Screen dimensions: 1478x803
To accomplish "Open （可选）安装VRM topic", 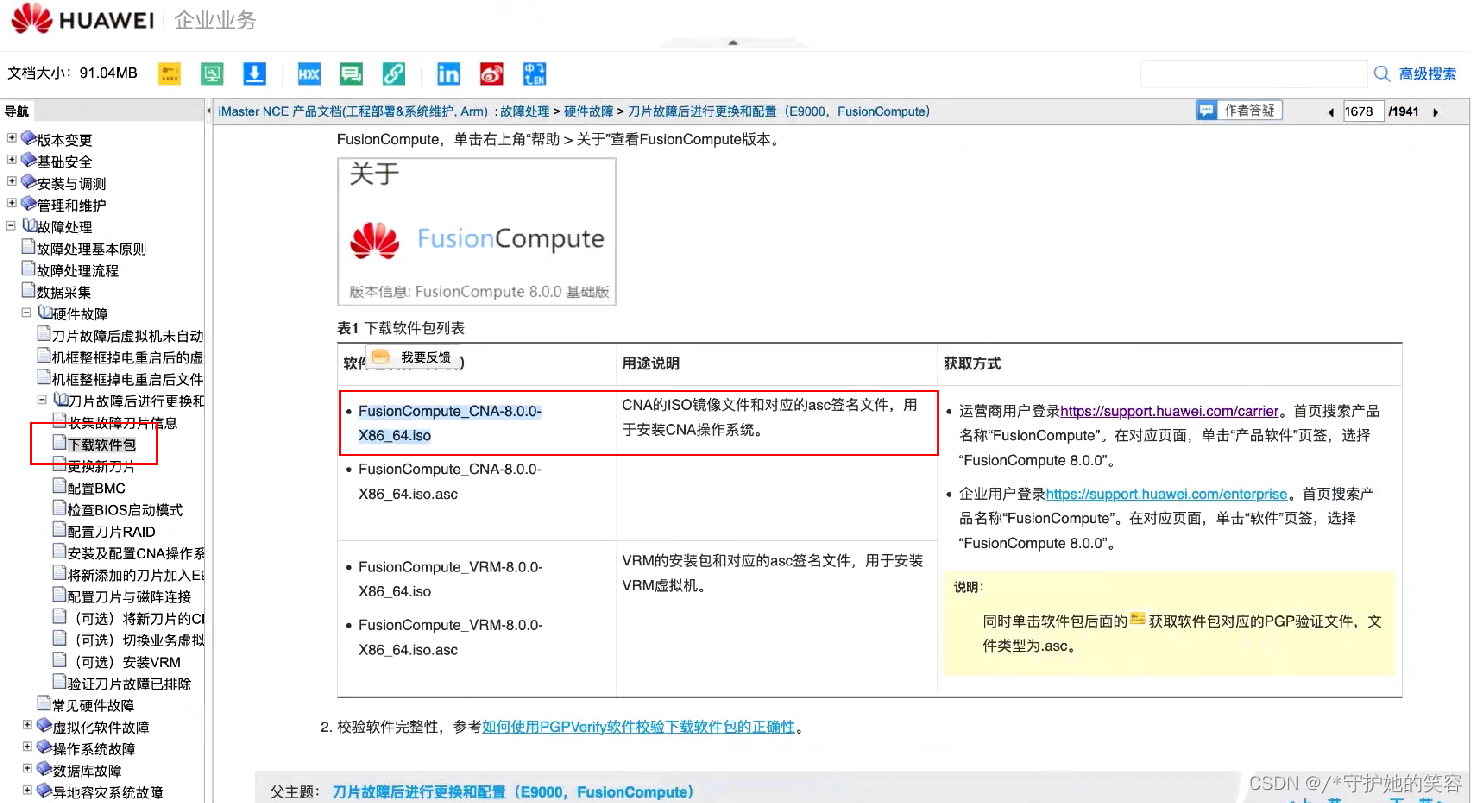I will pos(124,662).
